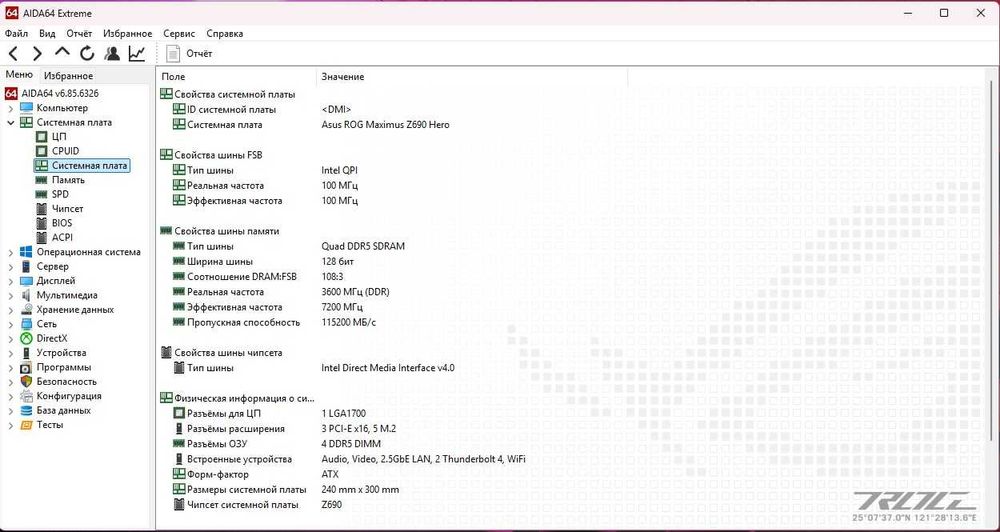Click the Компьютер monitor icon
1000x532 pixels.
pos(26,108)
